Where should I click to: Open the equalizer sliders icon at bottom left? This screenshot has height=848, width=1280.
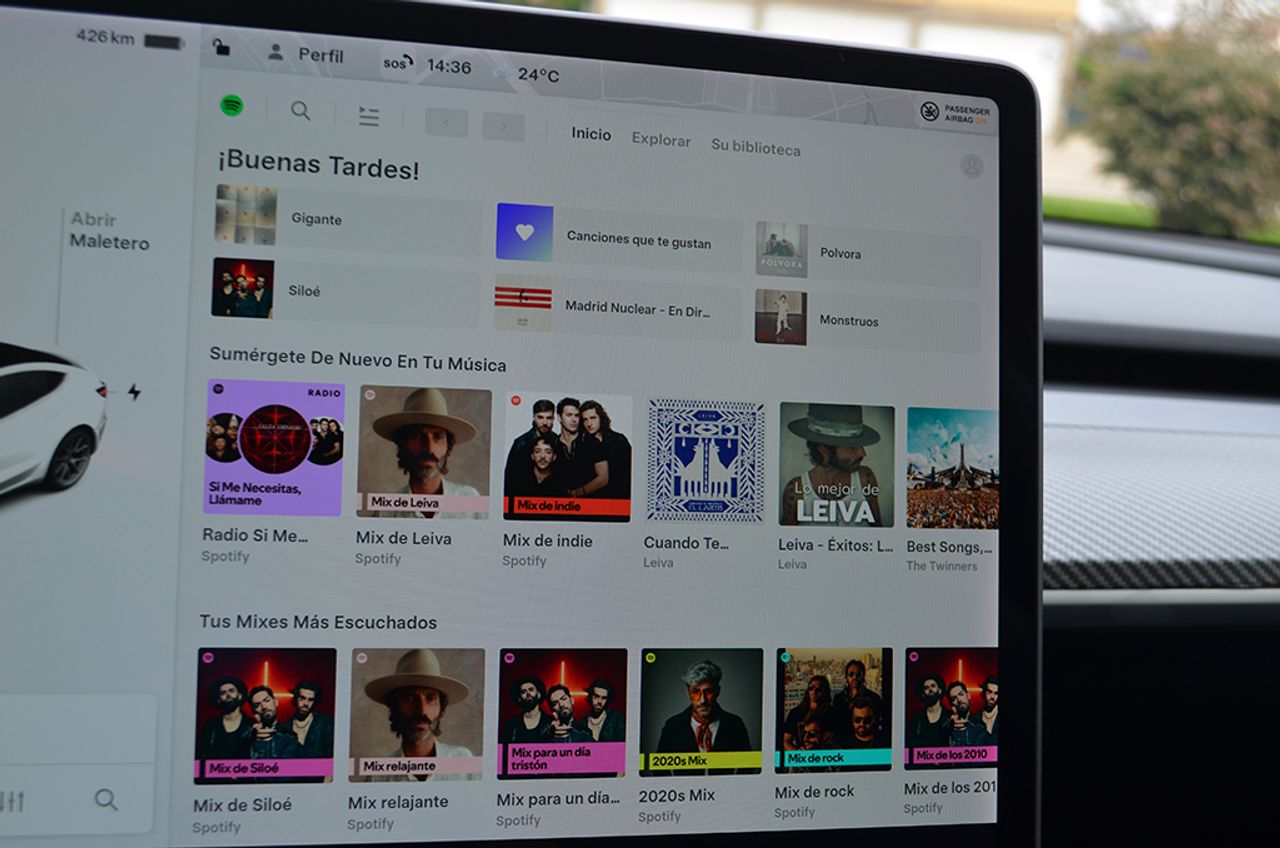pyautogui.click(x=12, y=801)
